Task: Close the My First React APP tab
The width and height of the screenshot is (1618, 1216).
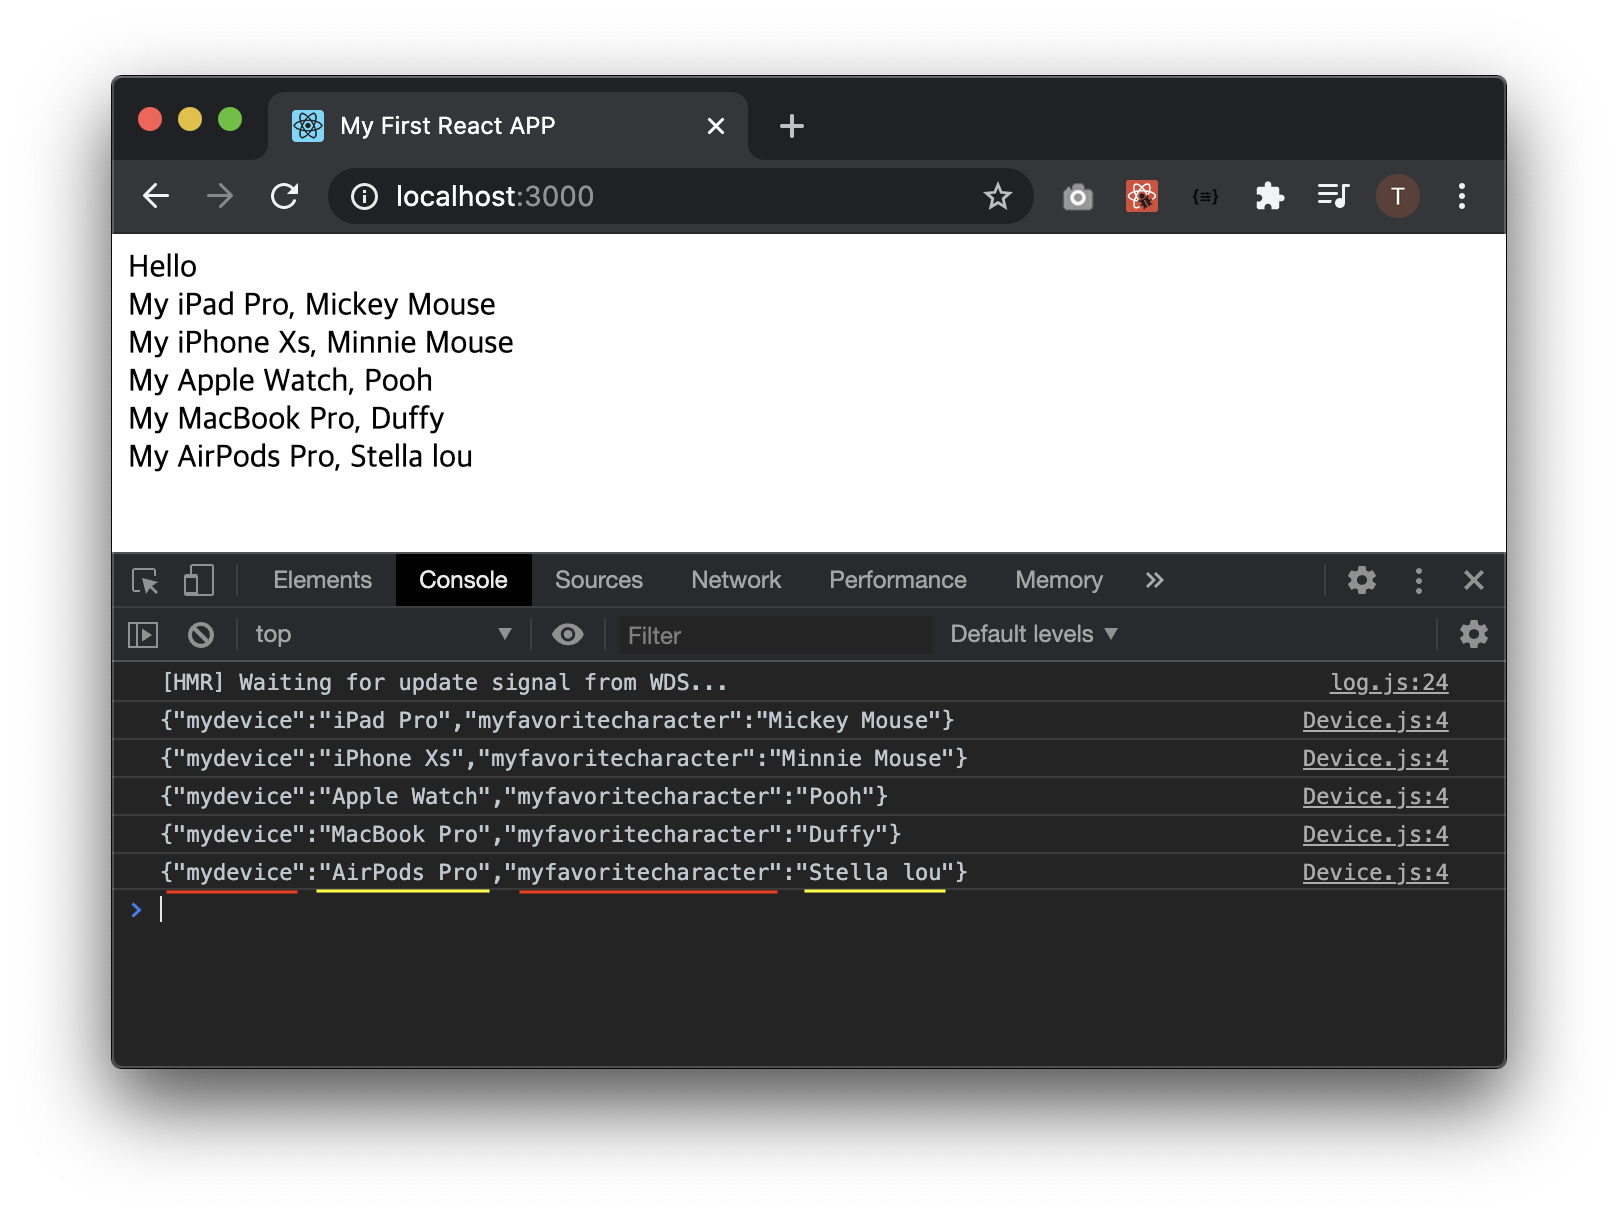Action: point(715,126)
